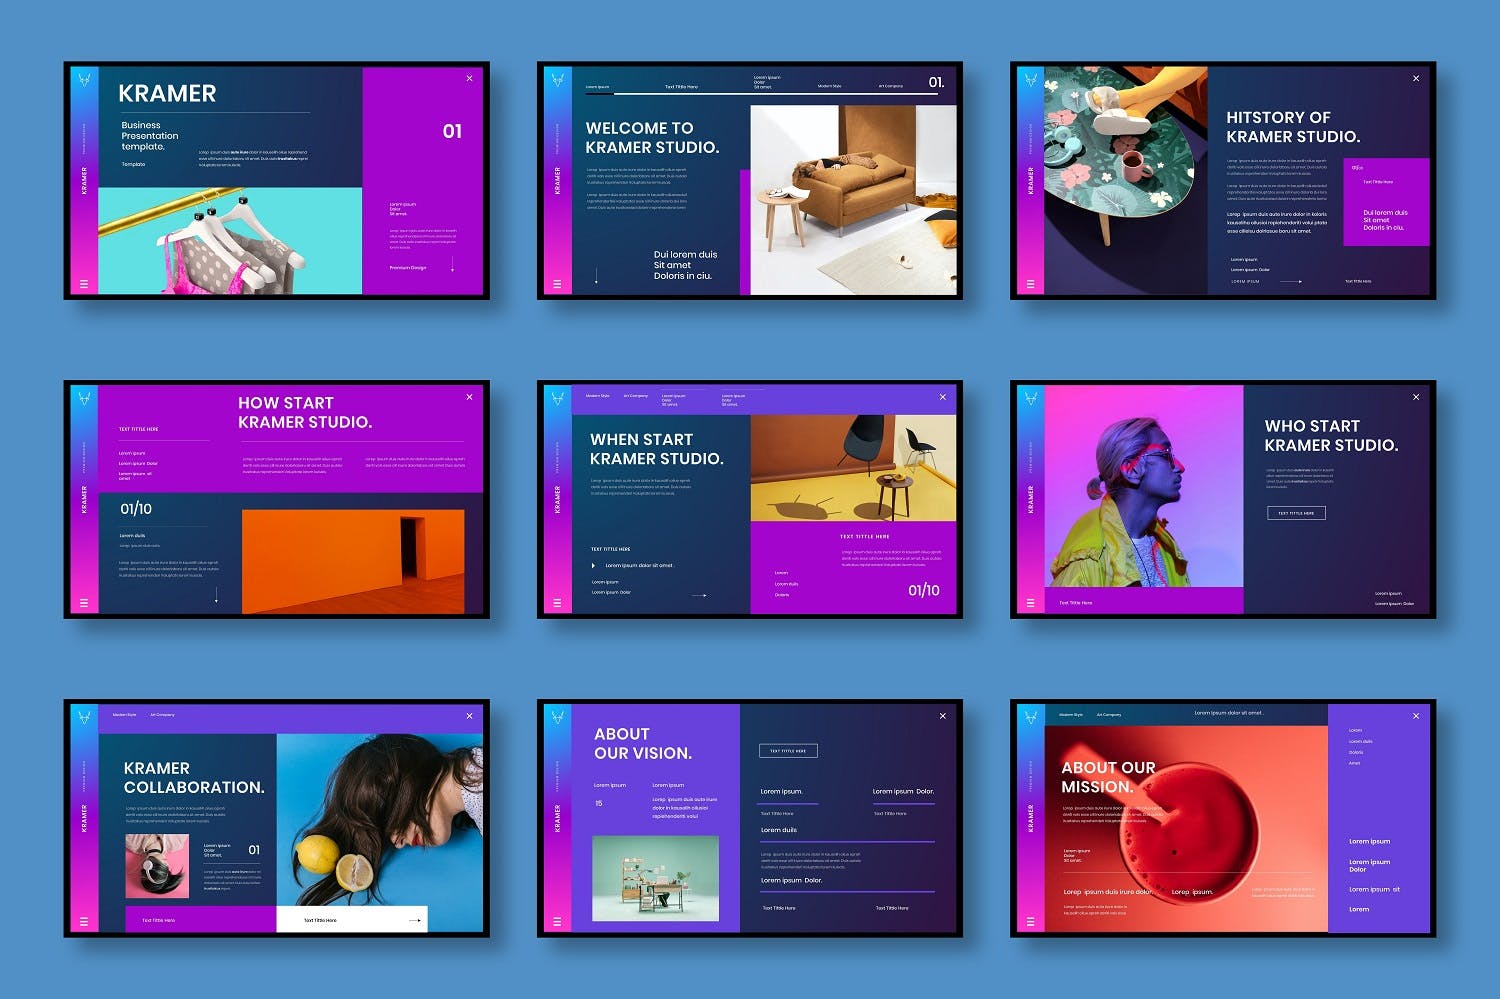Click the right arrow on the When Start slide
Image resolution: width=1500 pixels, height=999 pixels.
pyautogui.click(x=699, y=595)
